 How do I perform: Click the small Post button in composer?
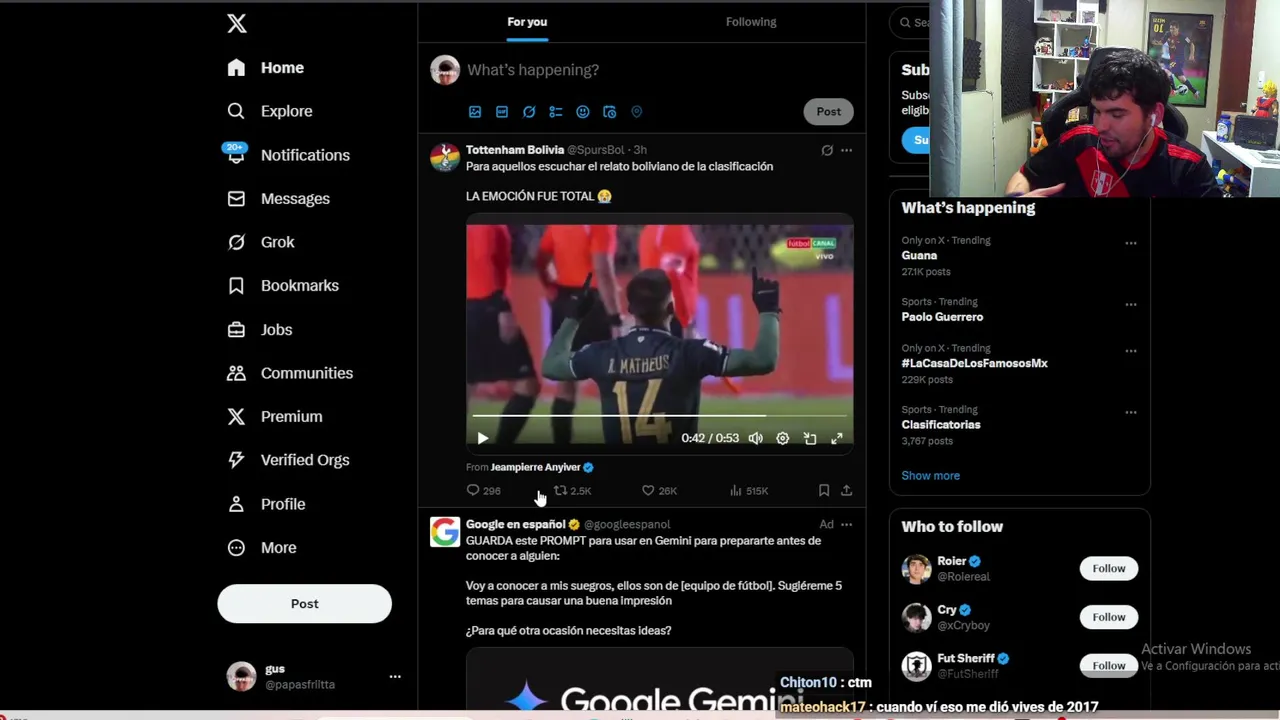click(828, 112)
